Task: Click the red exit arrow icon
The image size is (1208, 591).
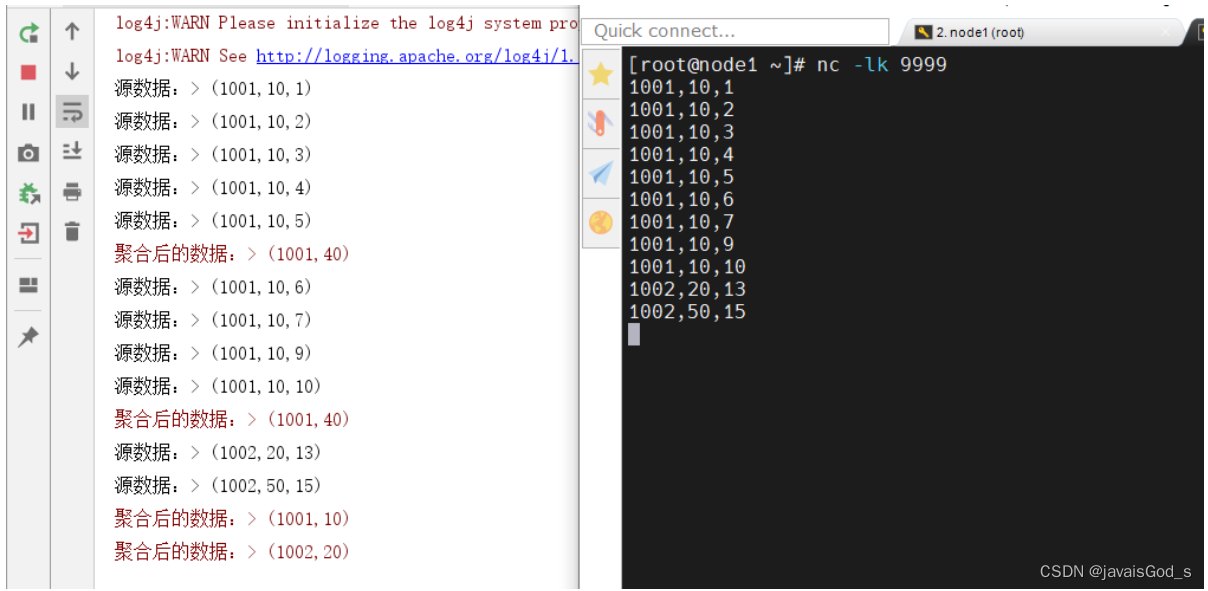Action: click(29, 234)
